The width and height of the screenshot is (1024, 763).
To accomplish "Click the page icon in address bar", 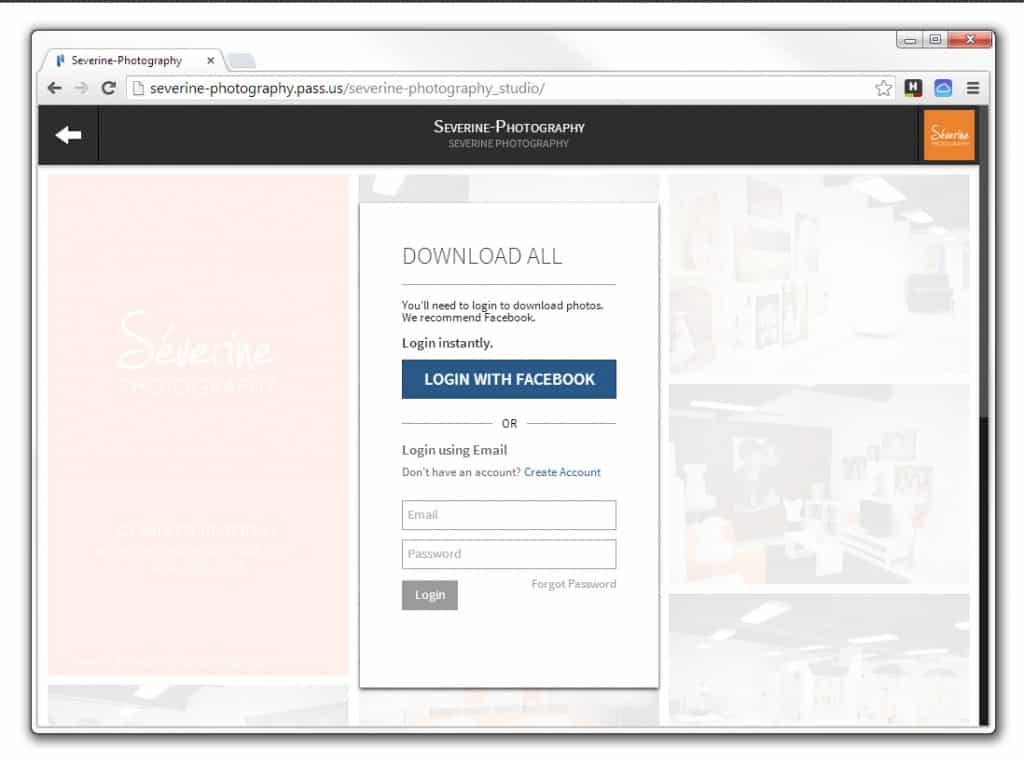I will [138, 88].
